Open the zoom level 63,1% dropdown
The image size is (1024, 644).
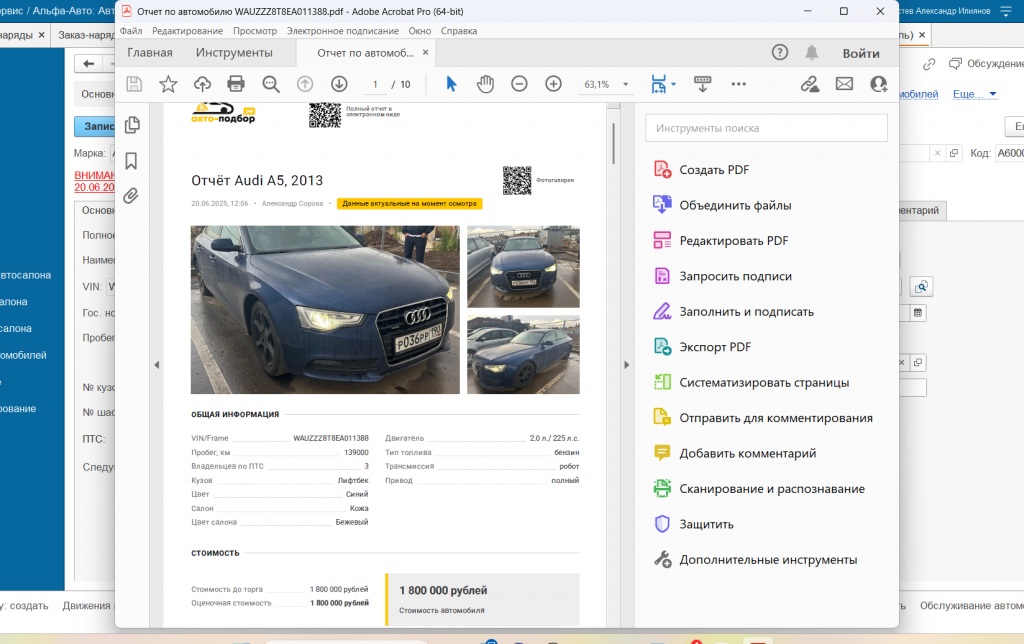pos(626,85)
